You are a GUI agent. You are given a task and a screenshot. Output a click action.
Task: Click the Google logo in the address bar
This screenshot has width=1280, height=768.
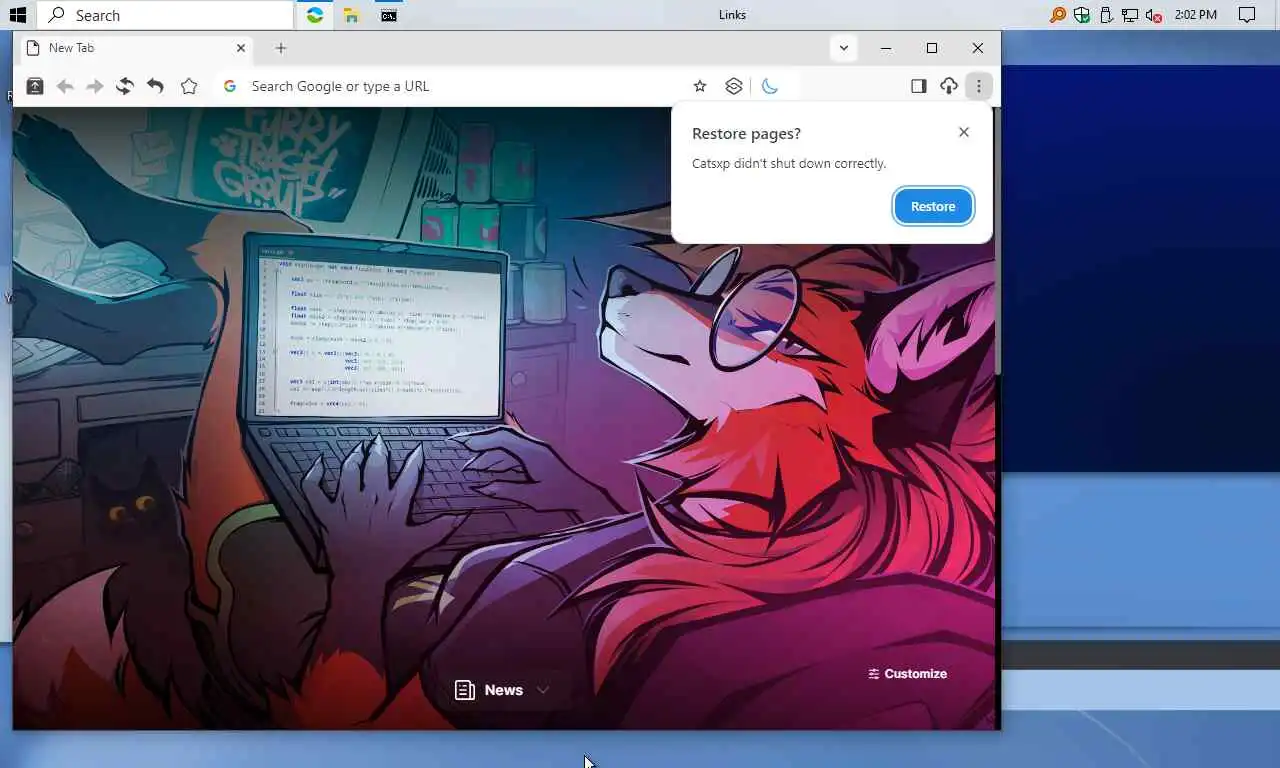coord(230,86)
